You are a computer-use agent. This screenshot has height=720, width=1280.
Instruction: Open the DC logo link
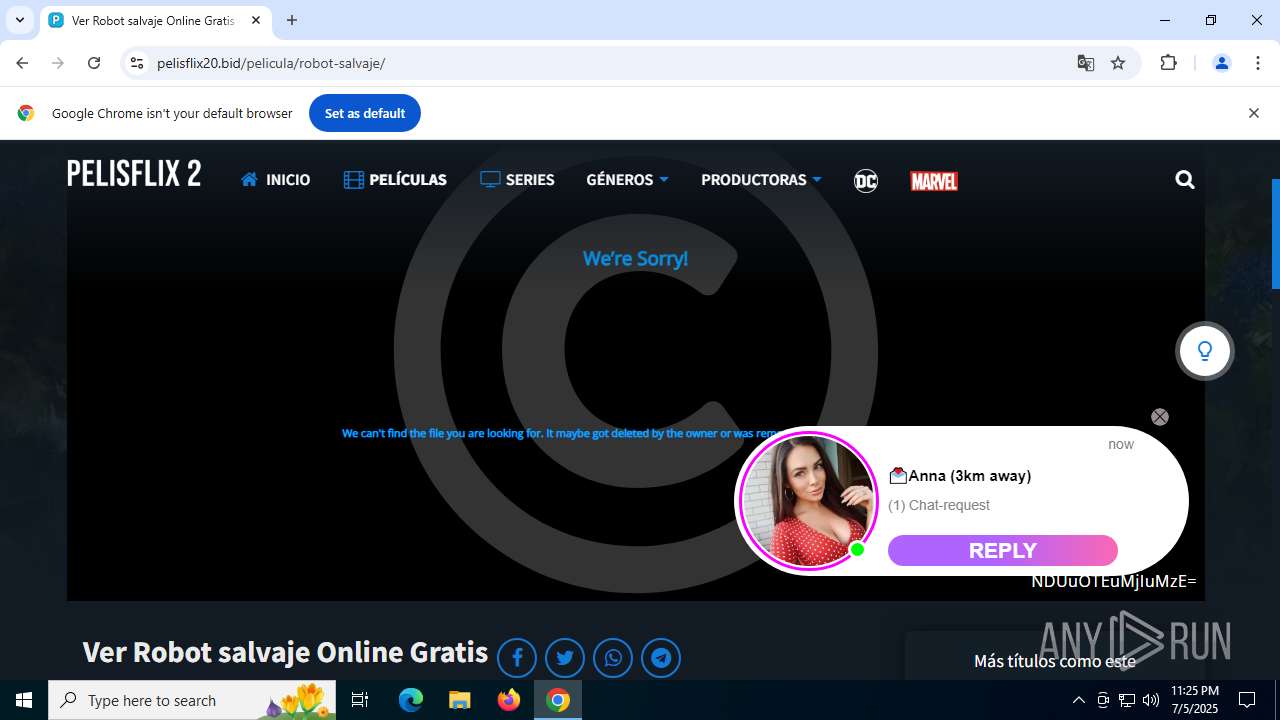tap(866, 181)
